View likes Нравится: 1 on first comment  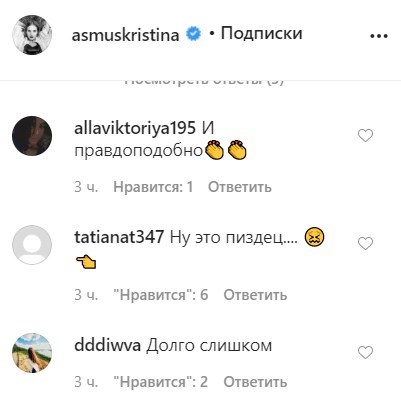coord(153,187)
